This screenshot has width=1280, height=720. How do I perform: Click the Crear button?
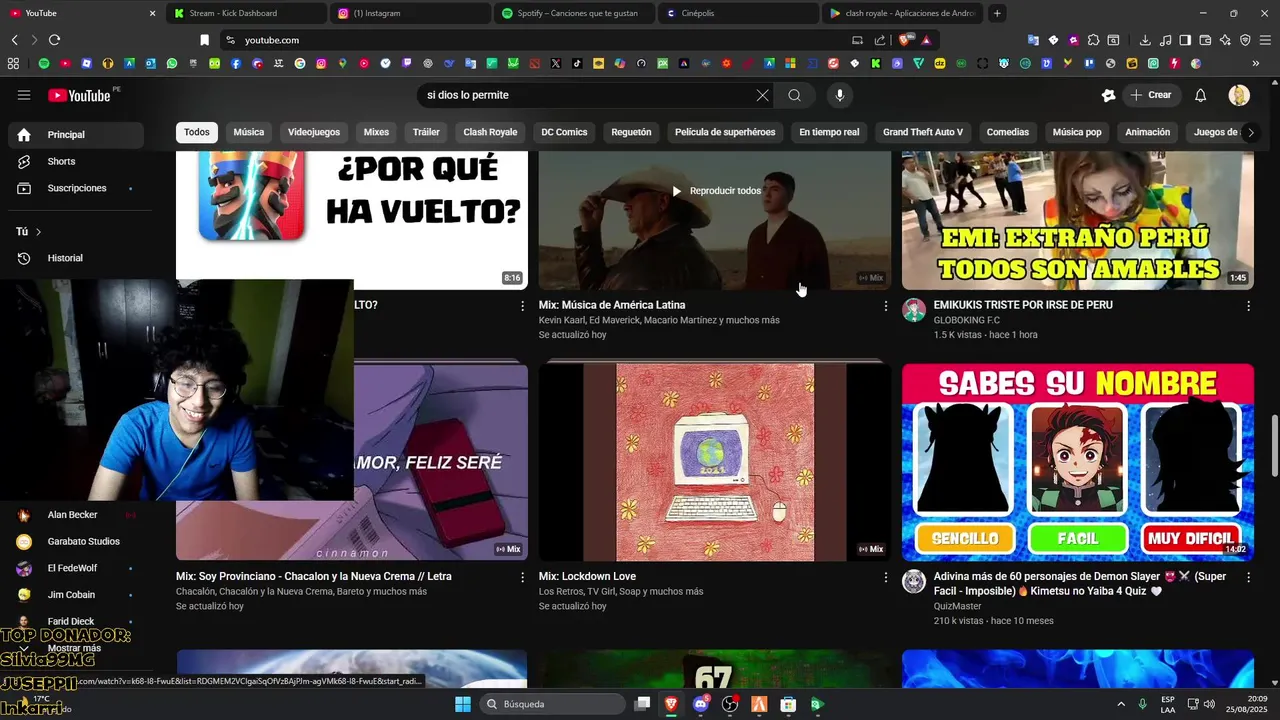click(x=1150, y=95)
